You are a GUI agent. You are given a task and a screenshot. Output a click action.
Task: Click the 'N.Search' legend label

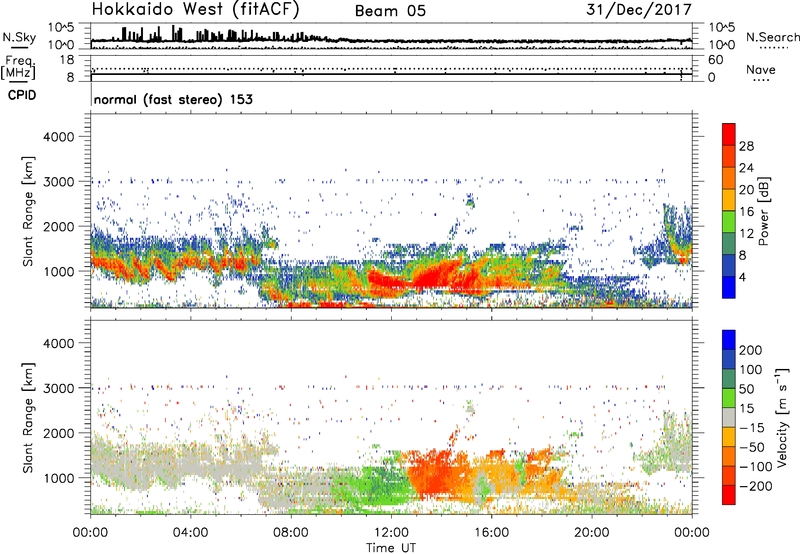click(772, 37)
